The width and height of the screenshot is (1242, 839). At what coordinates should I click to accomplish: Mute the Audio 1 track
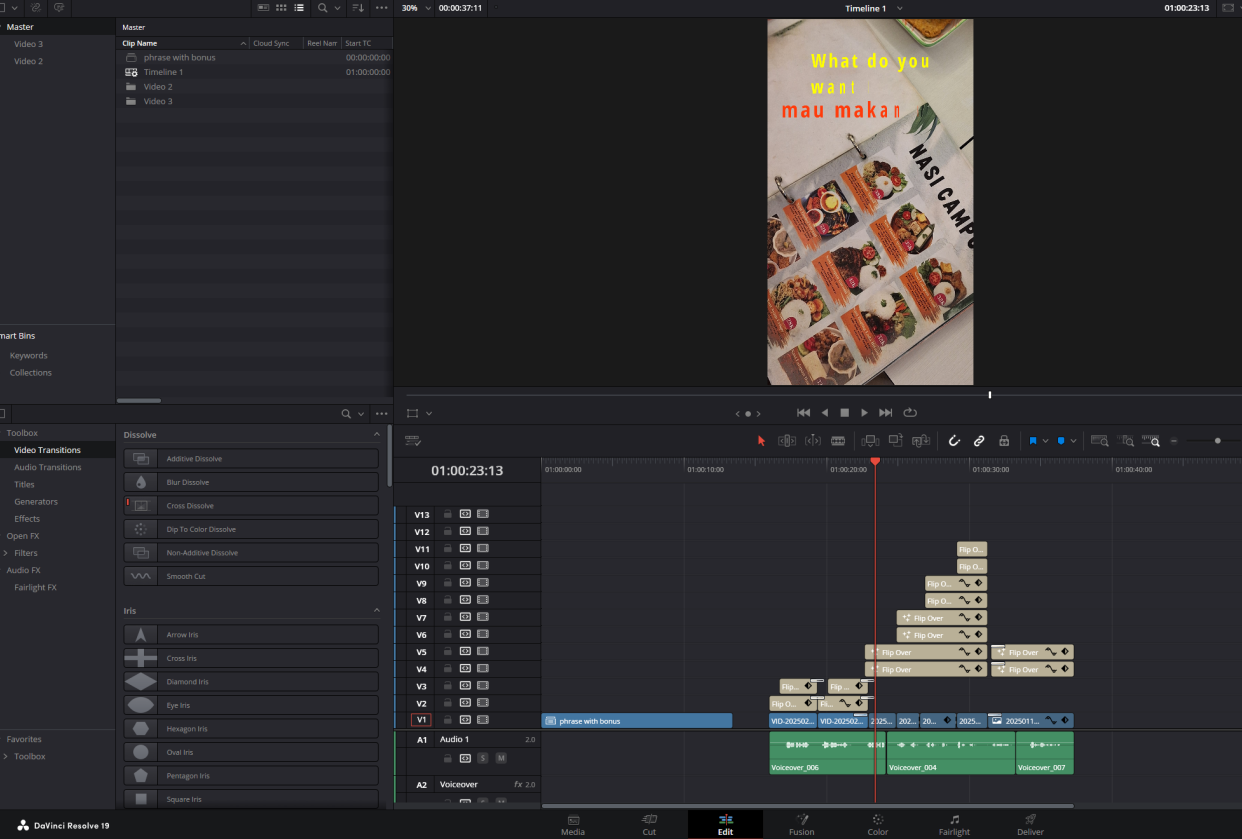(501, 758)
